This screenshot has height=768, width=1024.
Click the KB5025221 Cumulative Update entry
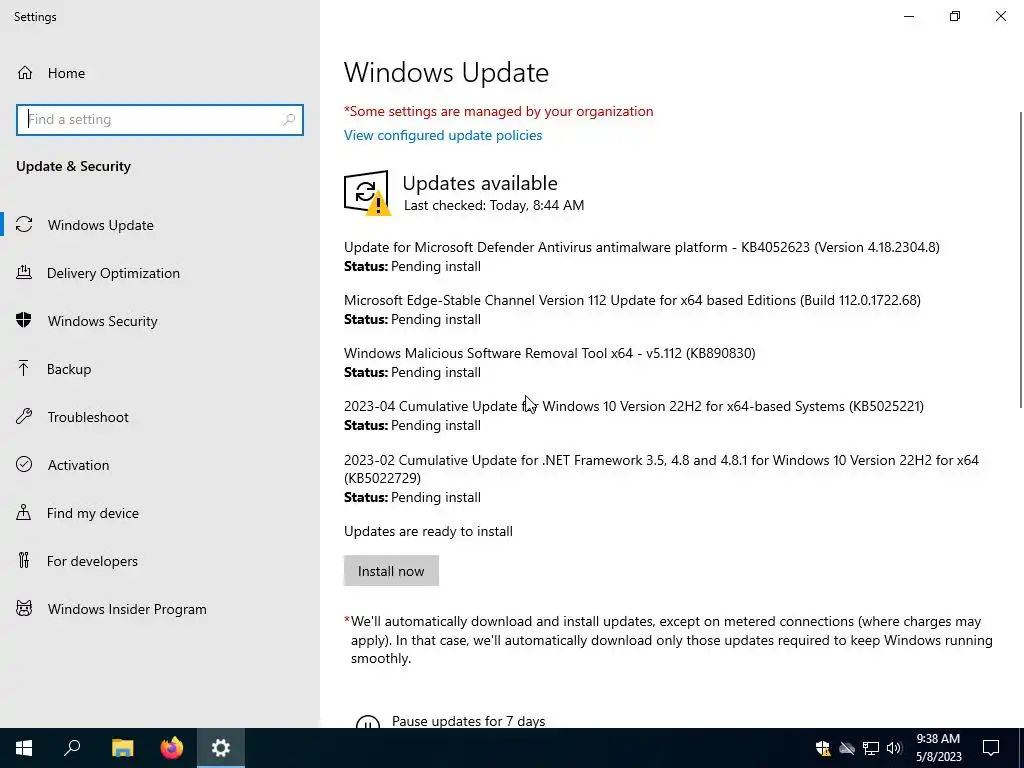[634, 406]
